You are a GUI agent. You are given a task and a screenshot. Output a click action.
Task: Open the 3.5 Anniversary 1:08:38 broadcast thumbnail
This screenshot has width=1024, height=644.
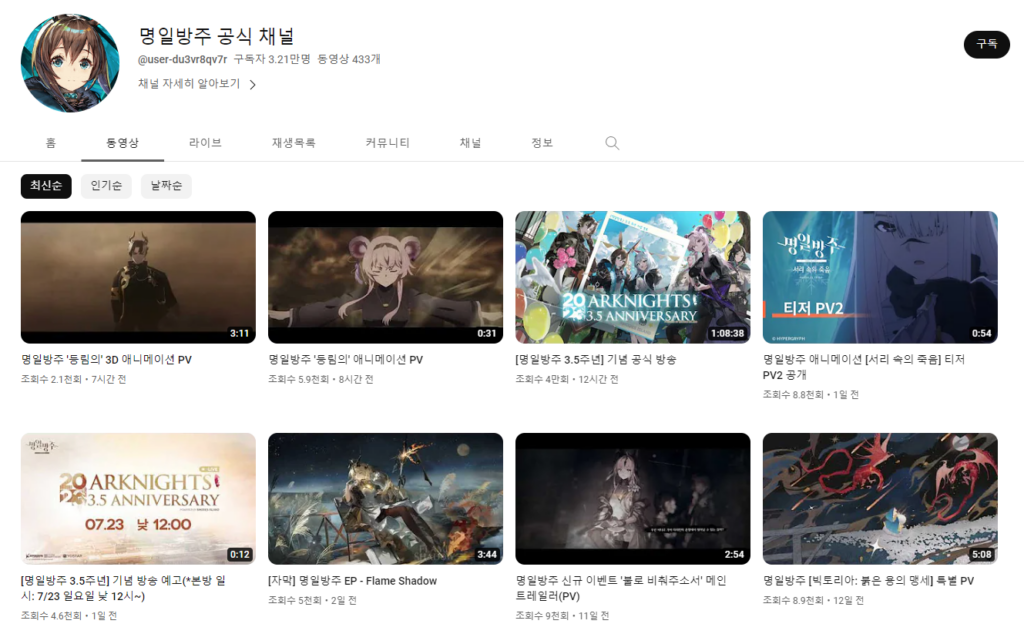click(x=633, y=277)
